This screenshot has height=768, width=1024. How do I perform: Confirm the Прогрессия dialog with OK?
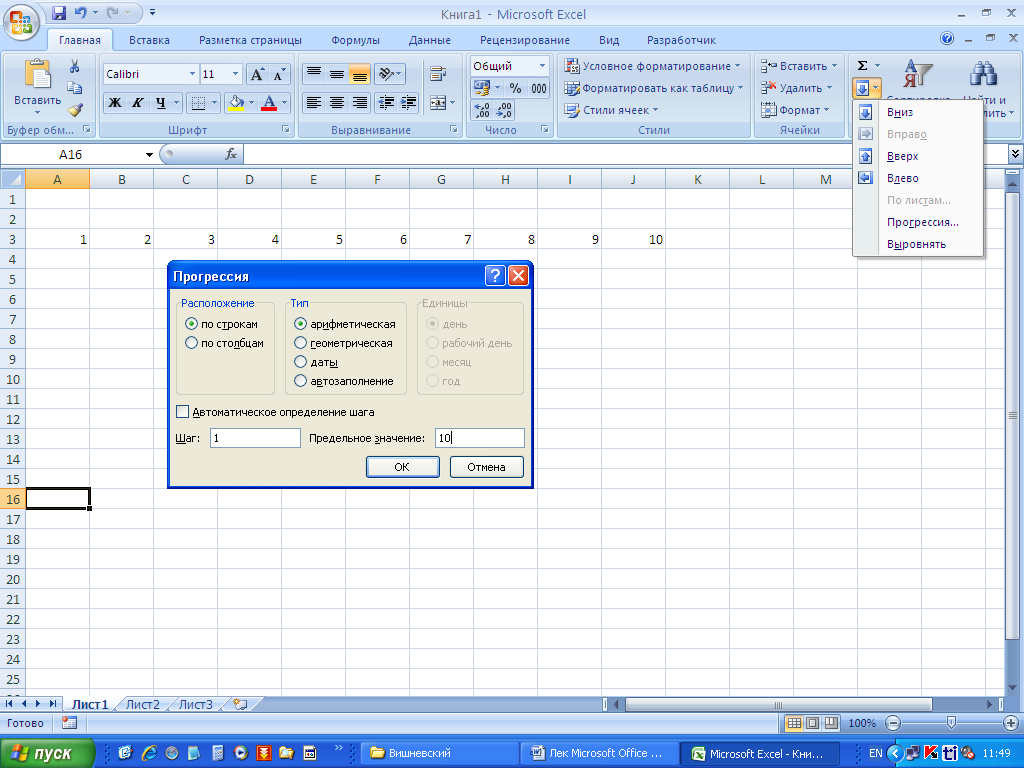(x=402, y=467)
